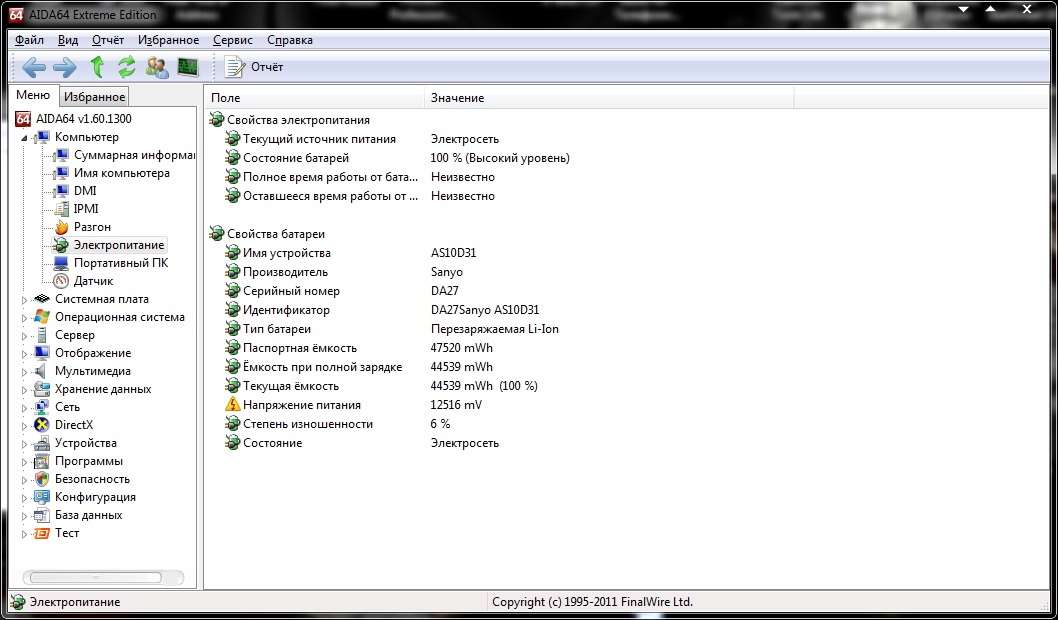Screen dimensions: 1058x620
Task: Expand the Хранение данных node
Action: (x=25, y=390)
